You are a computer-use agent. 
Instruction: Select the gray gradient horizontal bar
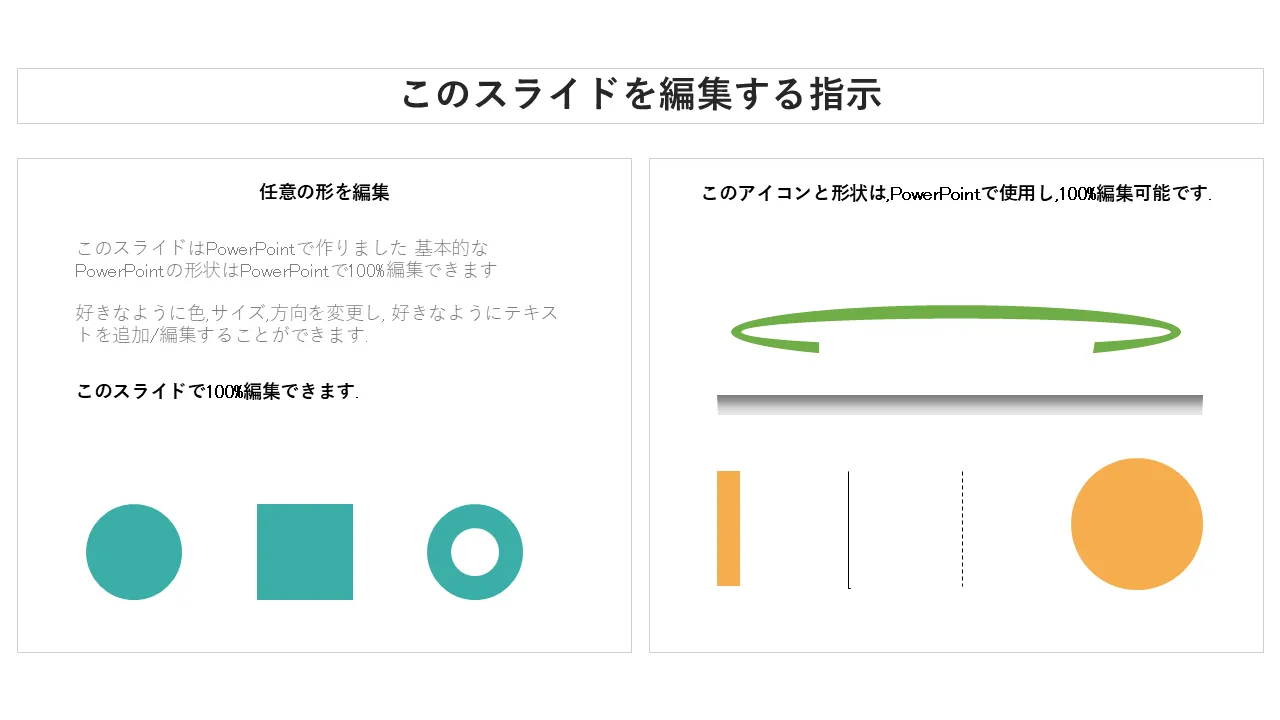(x=959, y=404)
